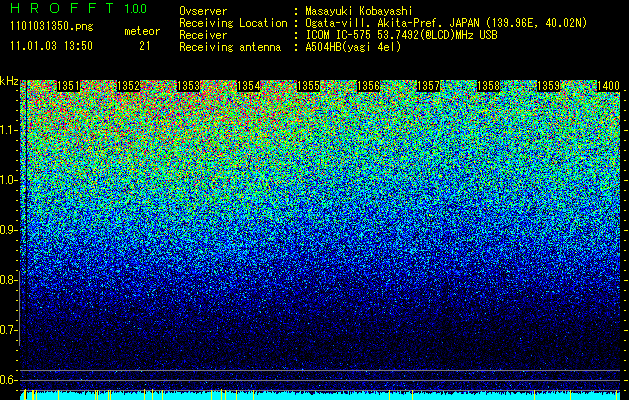Click the 1353 time marker
Image resolution: width=629 pixels, height=400 pixels.
click(x=188, y=86)
